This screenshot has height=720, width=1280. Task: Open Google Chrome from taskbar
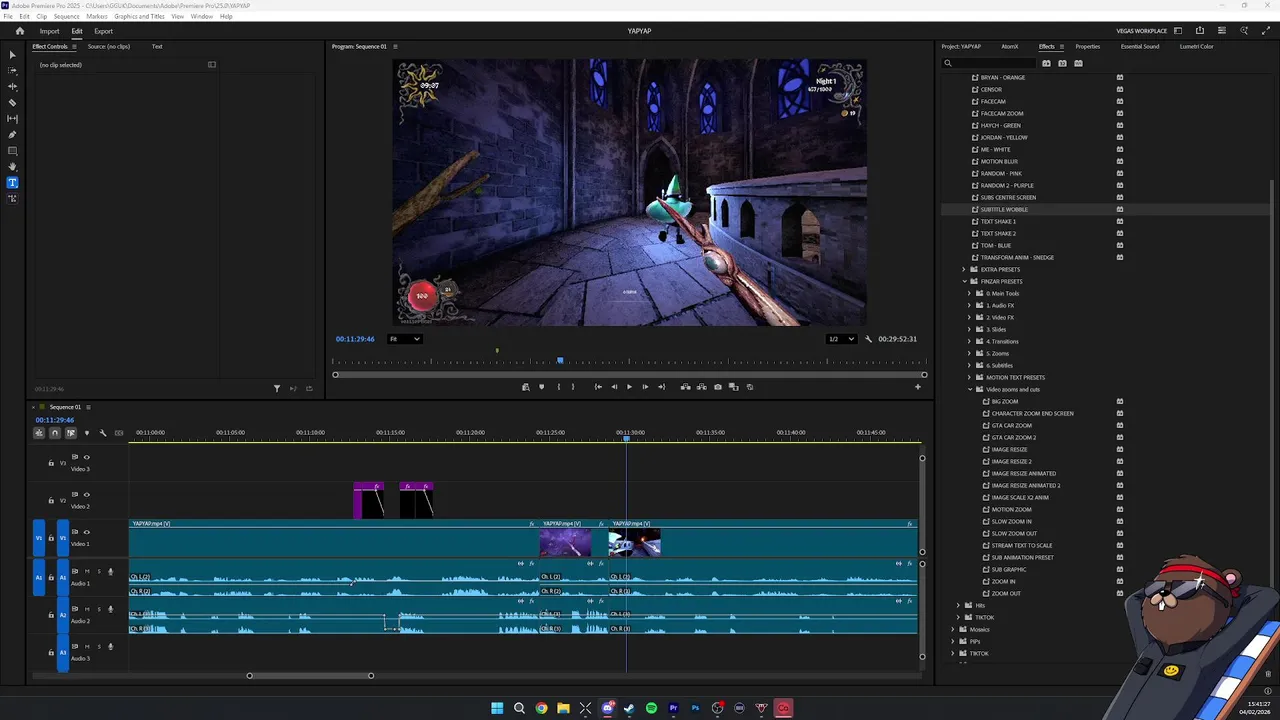(x=541, y=708)
